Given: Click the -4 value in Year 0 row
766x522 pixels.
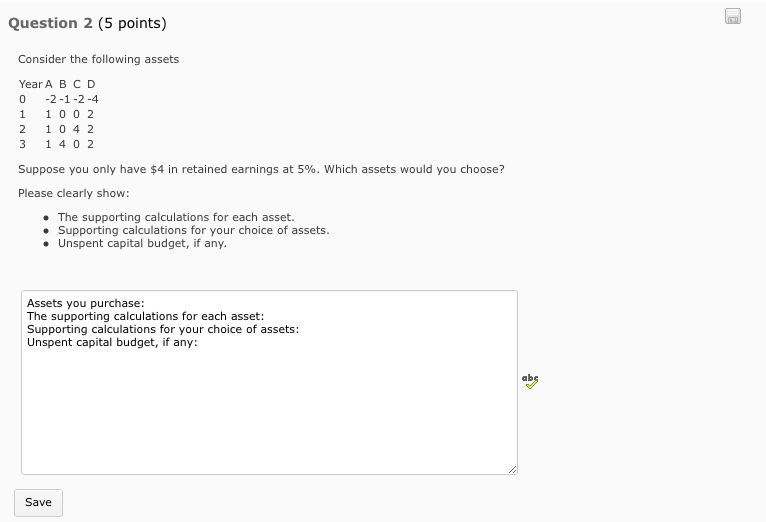Looking at the screenshot, I should (93, 100).
